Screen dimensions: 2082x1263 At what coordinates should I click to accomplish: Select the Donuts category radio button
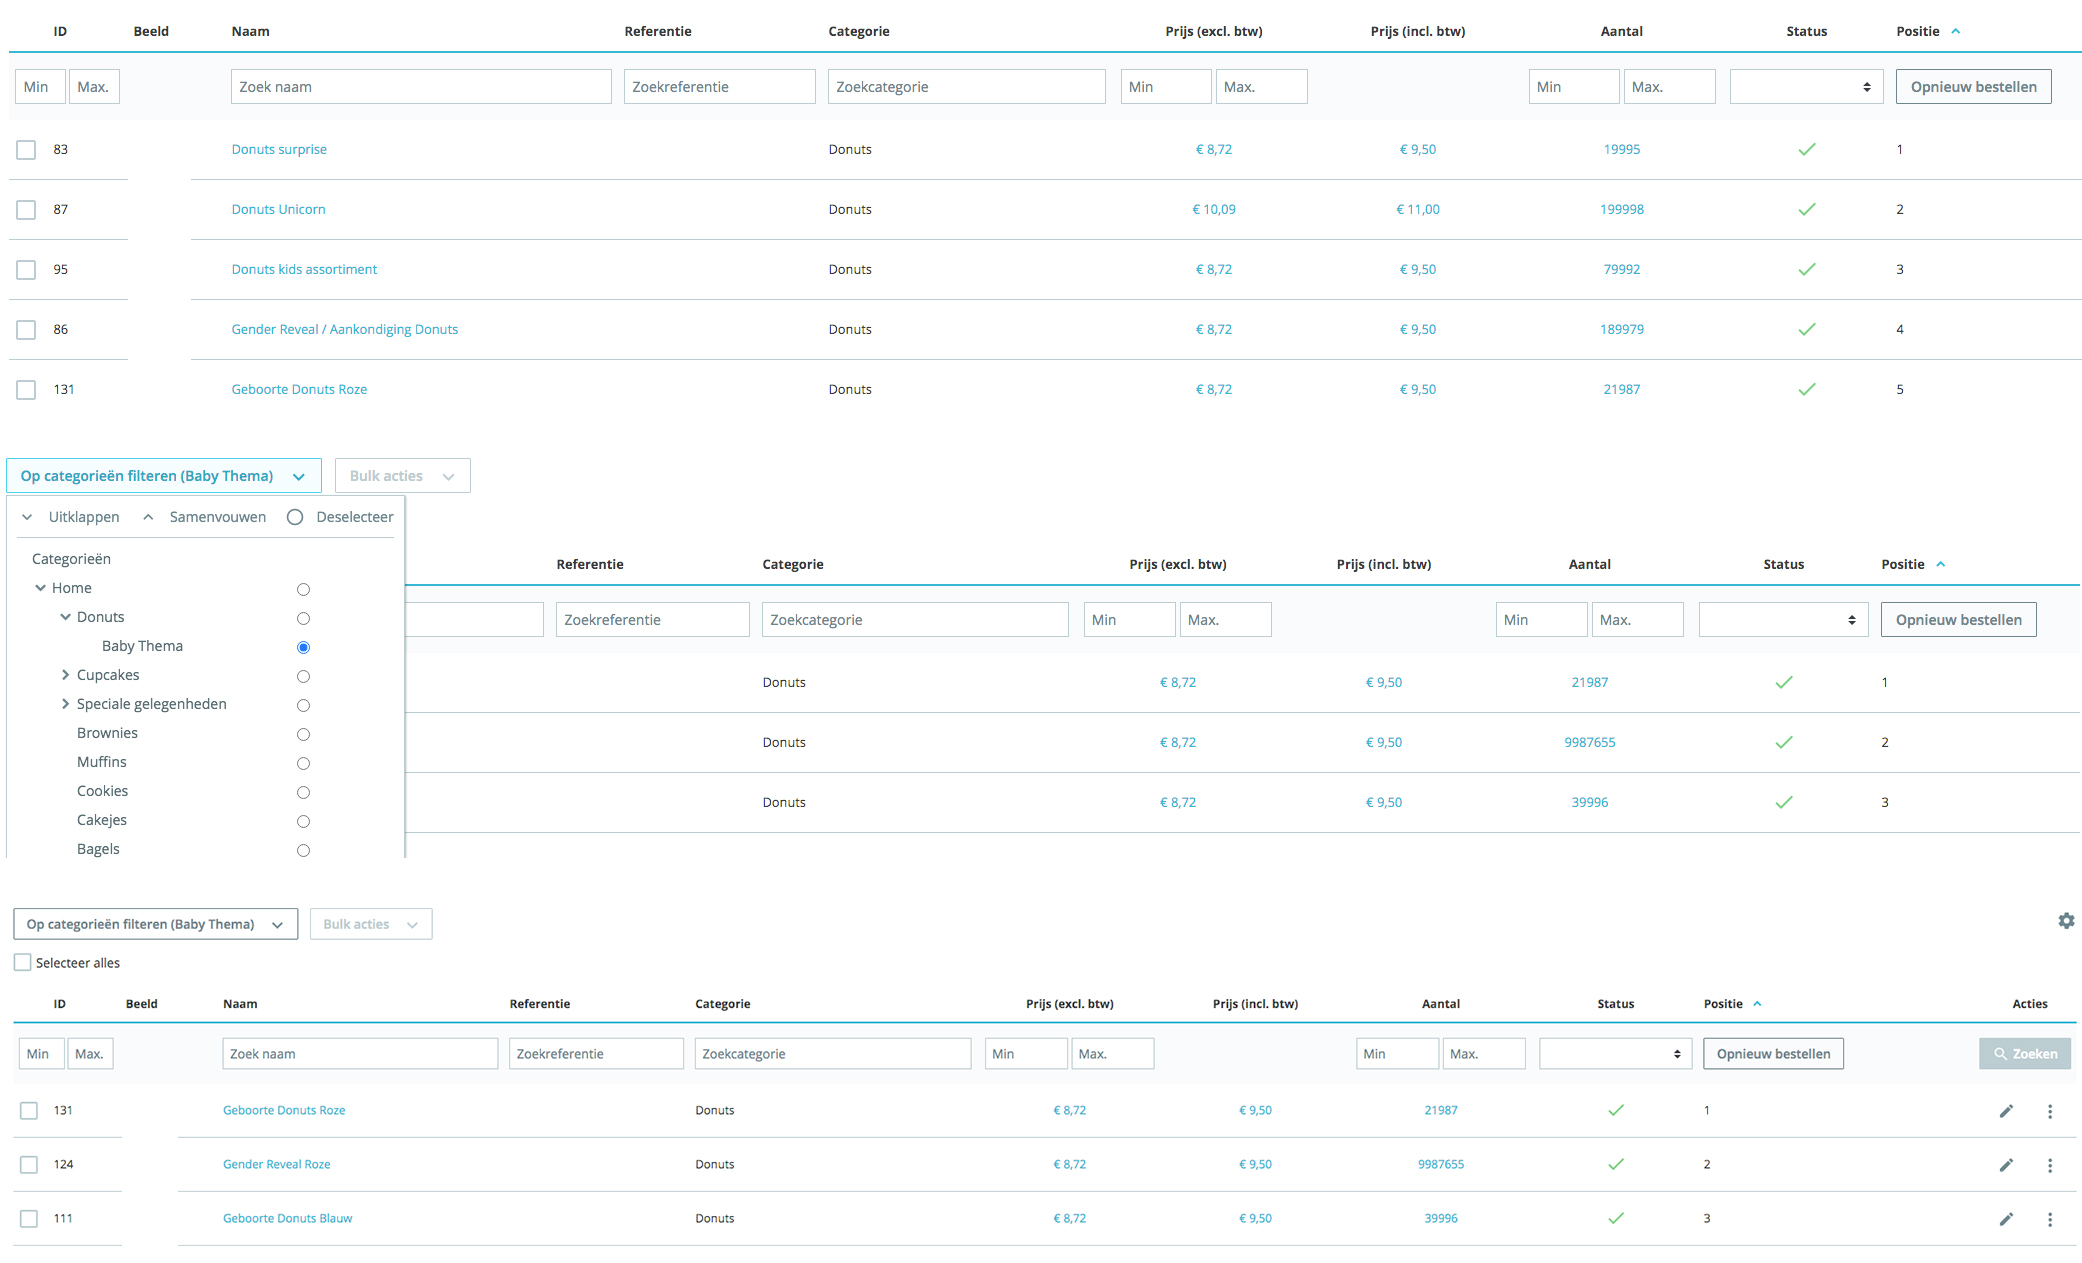(x=303, y=618)
